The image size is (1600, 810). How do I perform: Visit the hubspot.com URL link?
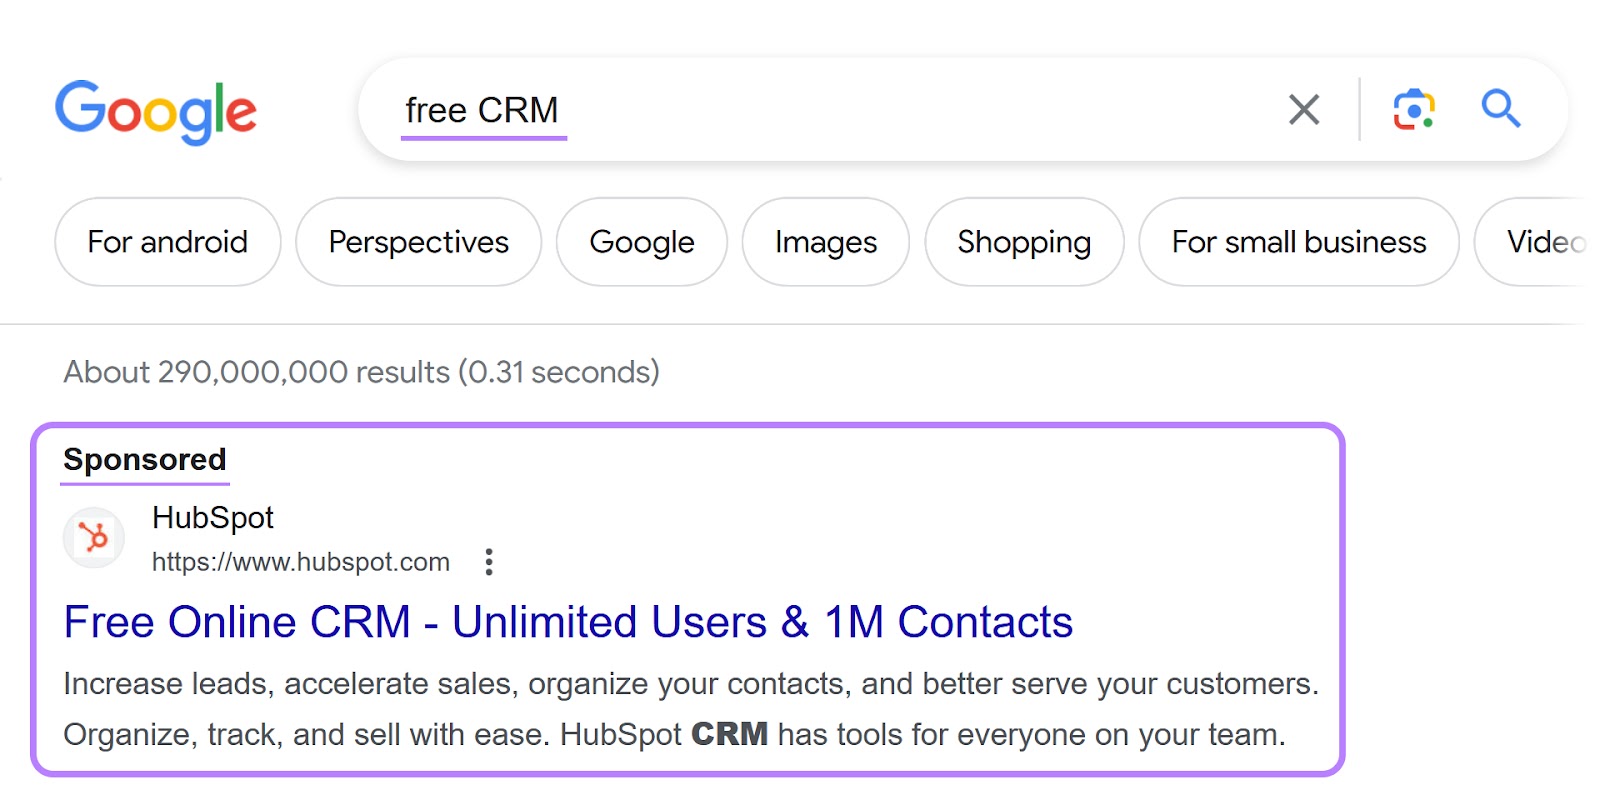[x=300, y=561]
